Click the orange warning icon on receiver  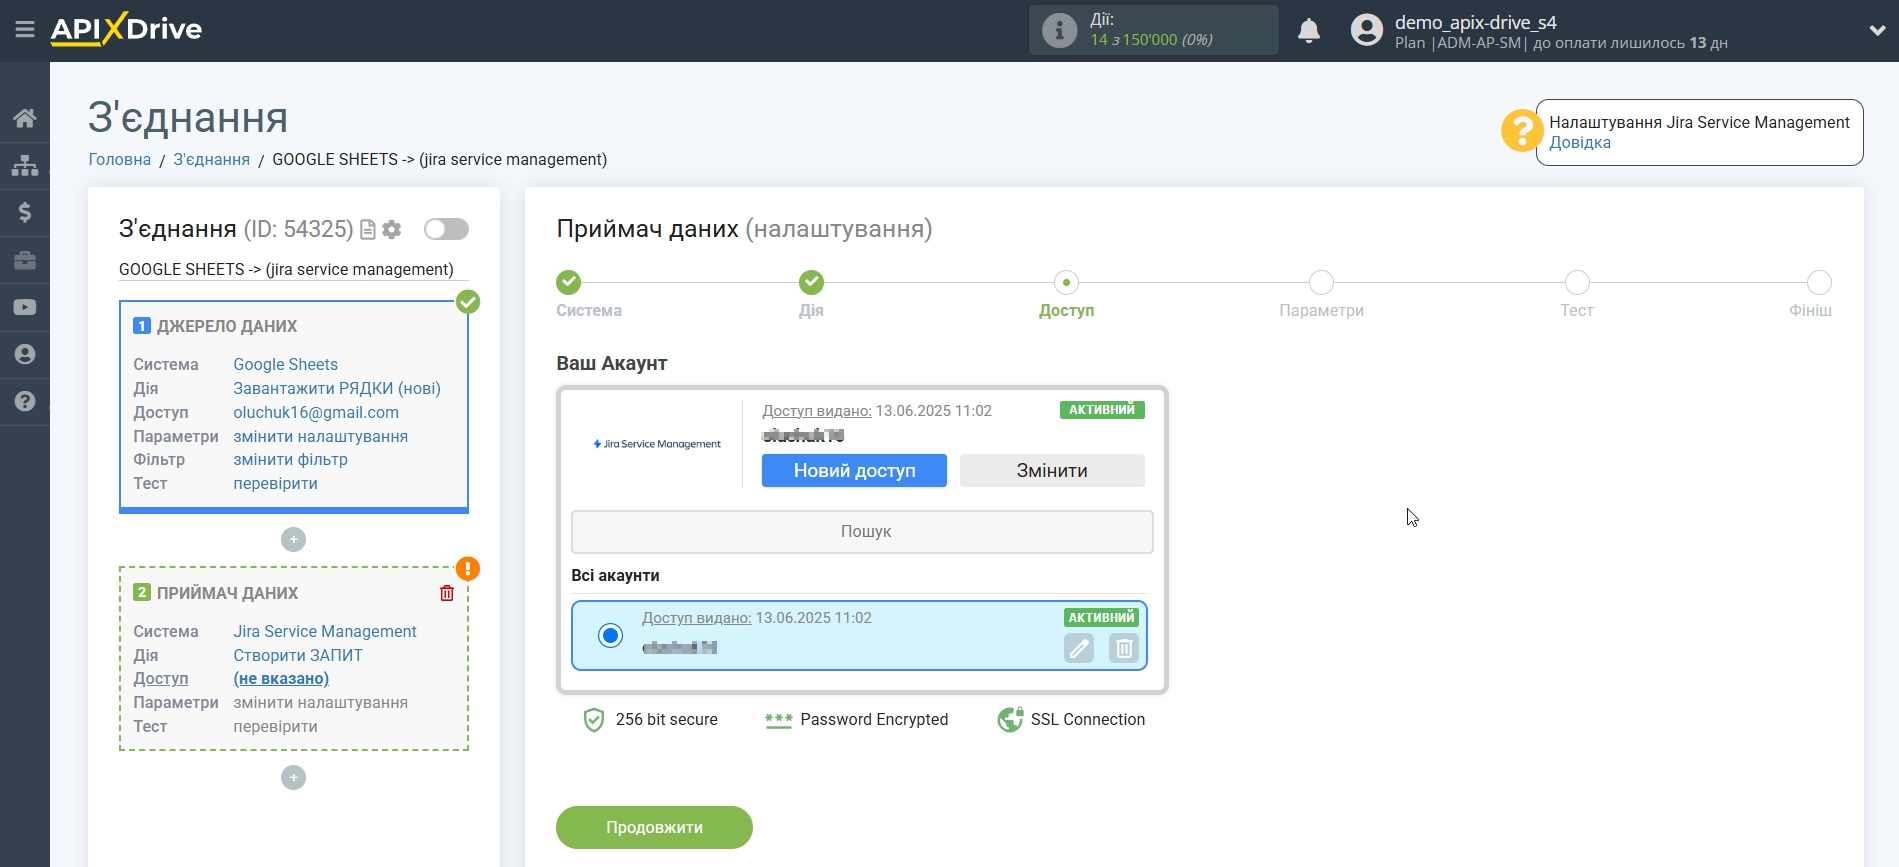[468, 569]
